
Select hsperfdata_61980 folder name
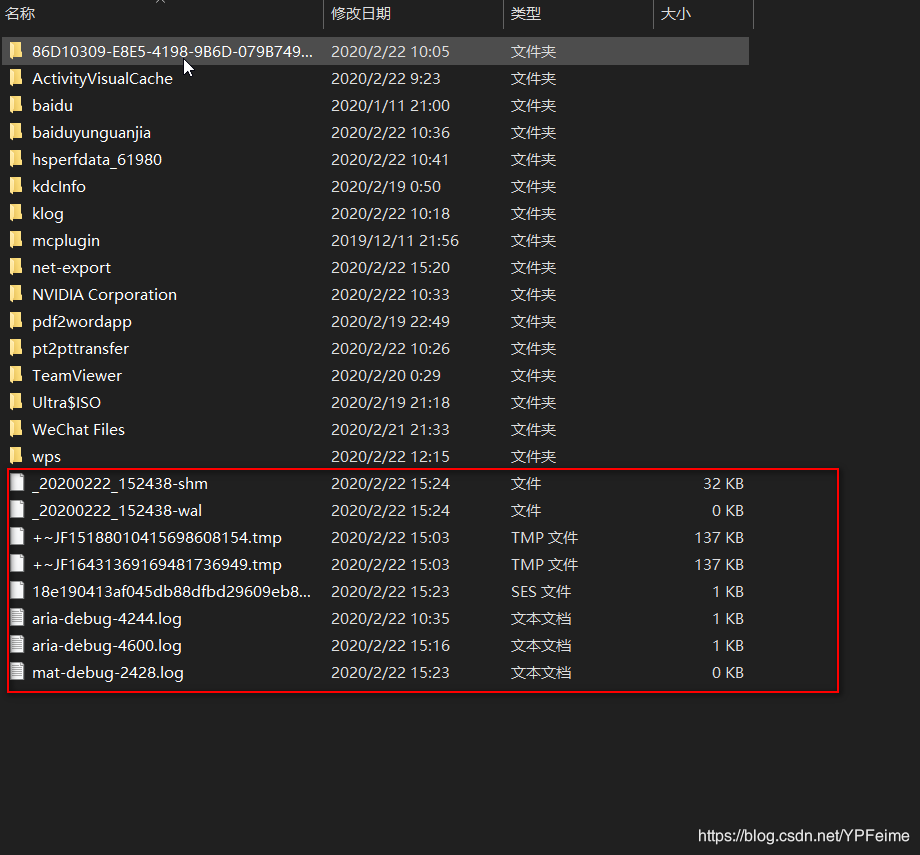tap(97, 160)
